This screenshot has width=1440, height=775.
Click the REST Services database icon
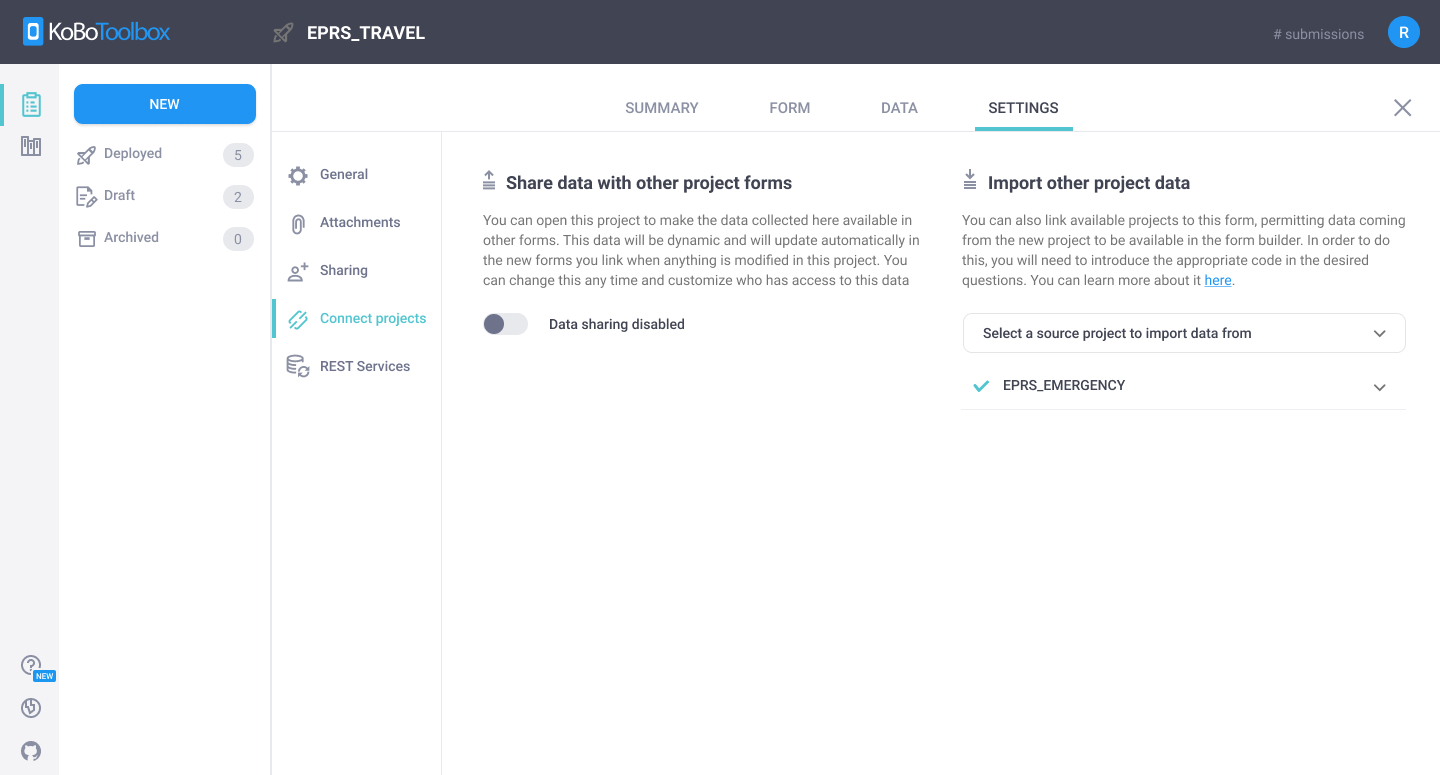coord(297,366)
